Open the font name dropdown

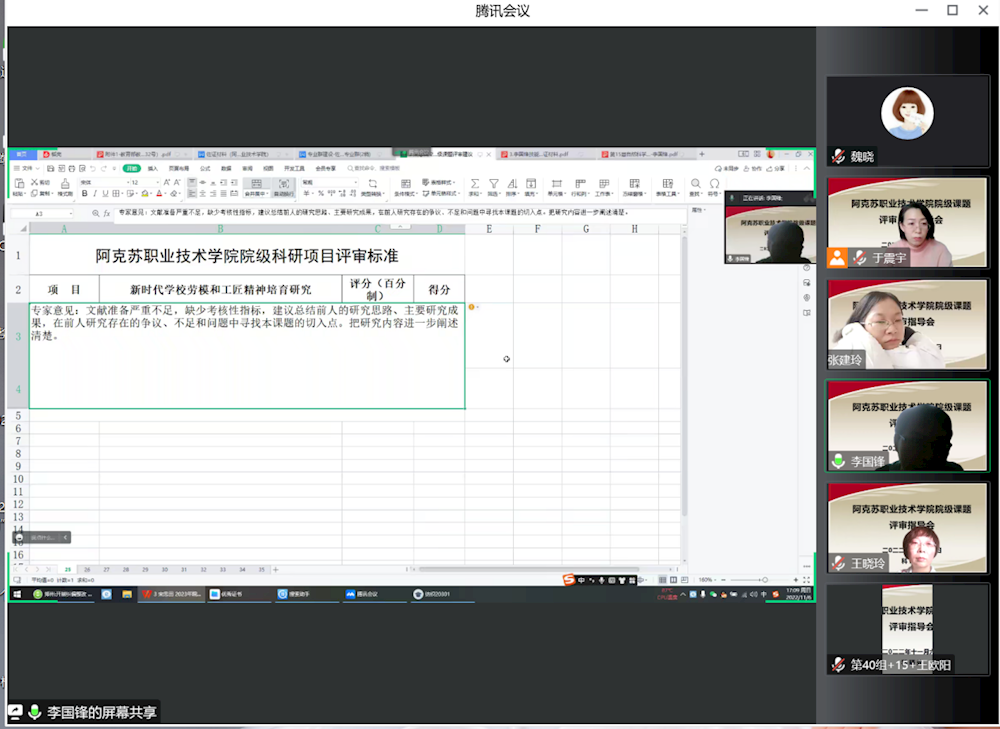[x=128, y=182]
